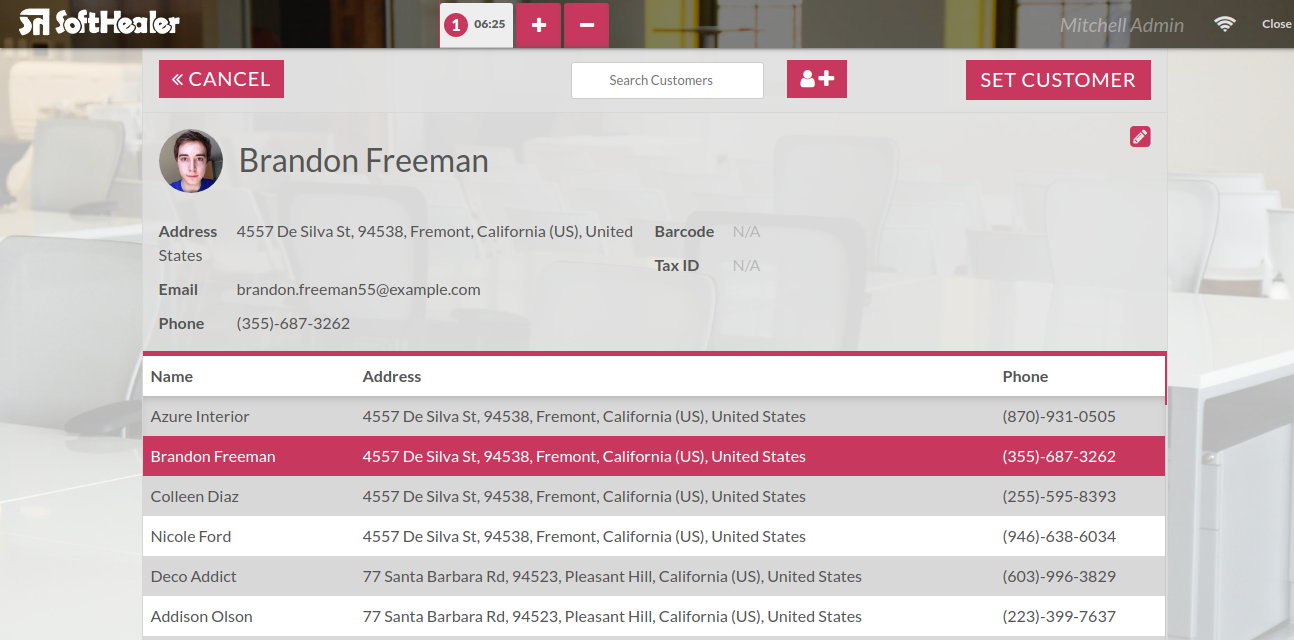Focus the Search Customers field
Viewport: 1294px width, 640px height.
[667, 80]
